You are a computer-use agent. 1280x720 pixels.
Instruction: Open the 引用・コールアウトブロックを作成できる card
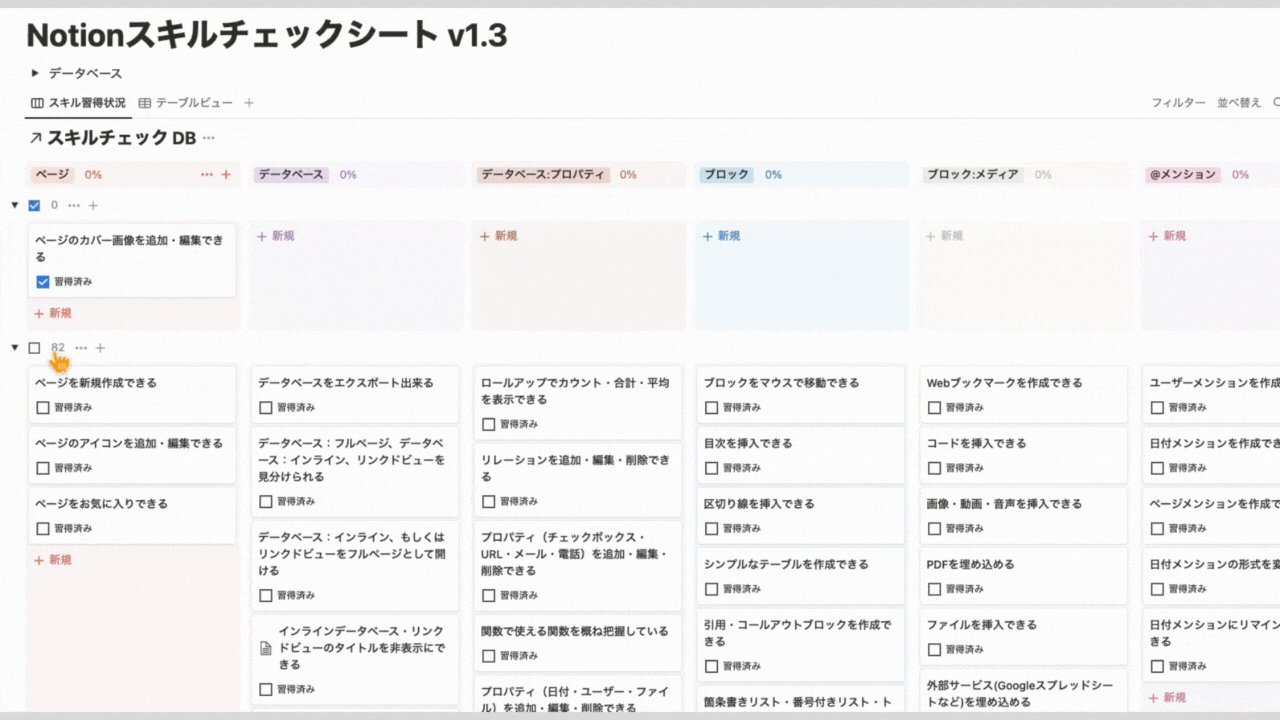(x=801, y=644)
